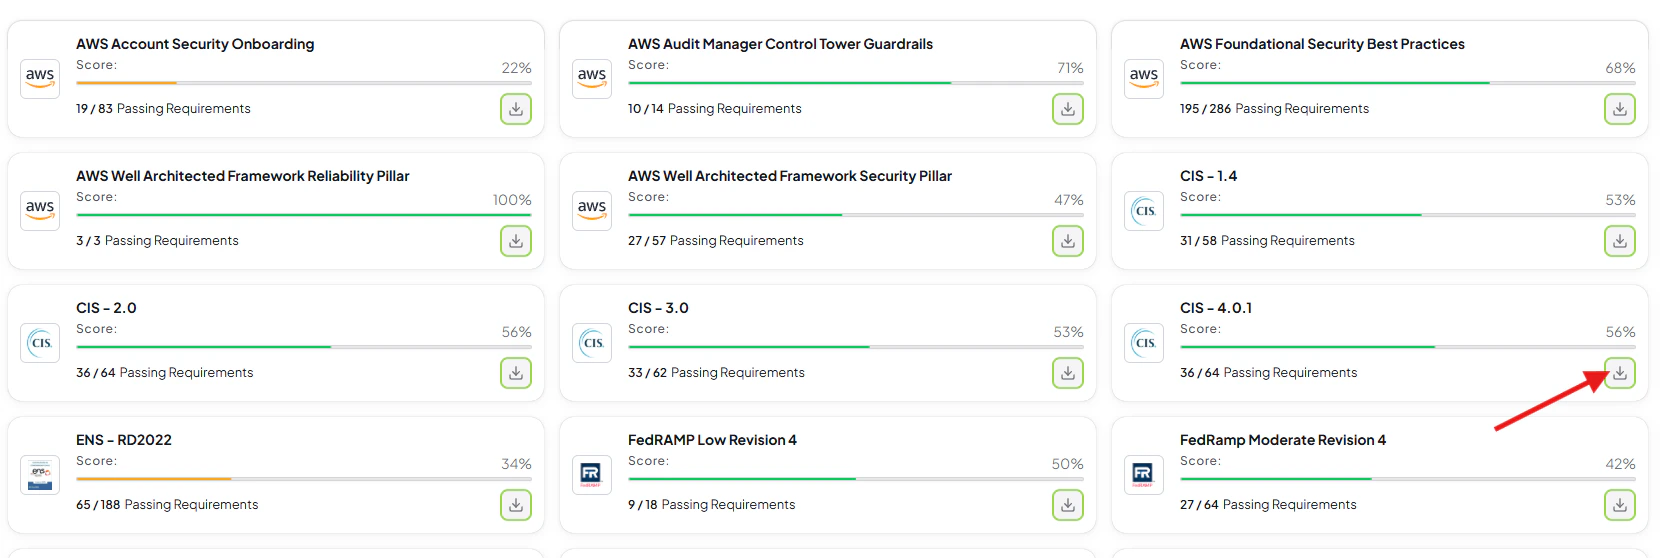Open the CIS - 1.4 title
This screenshot has height=558, width=1660.
1208,176
